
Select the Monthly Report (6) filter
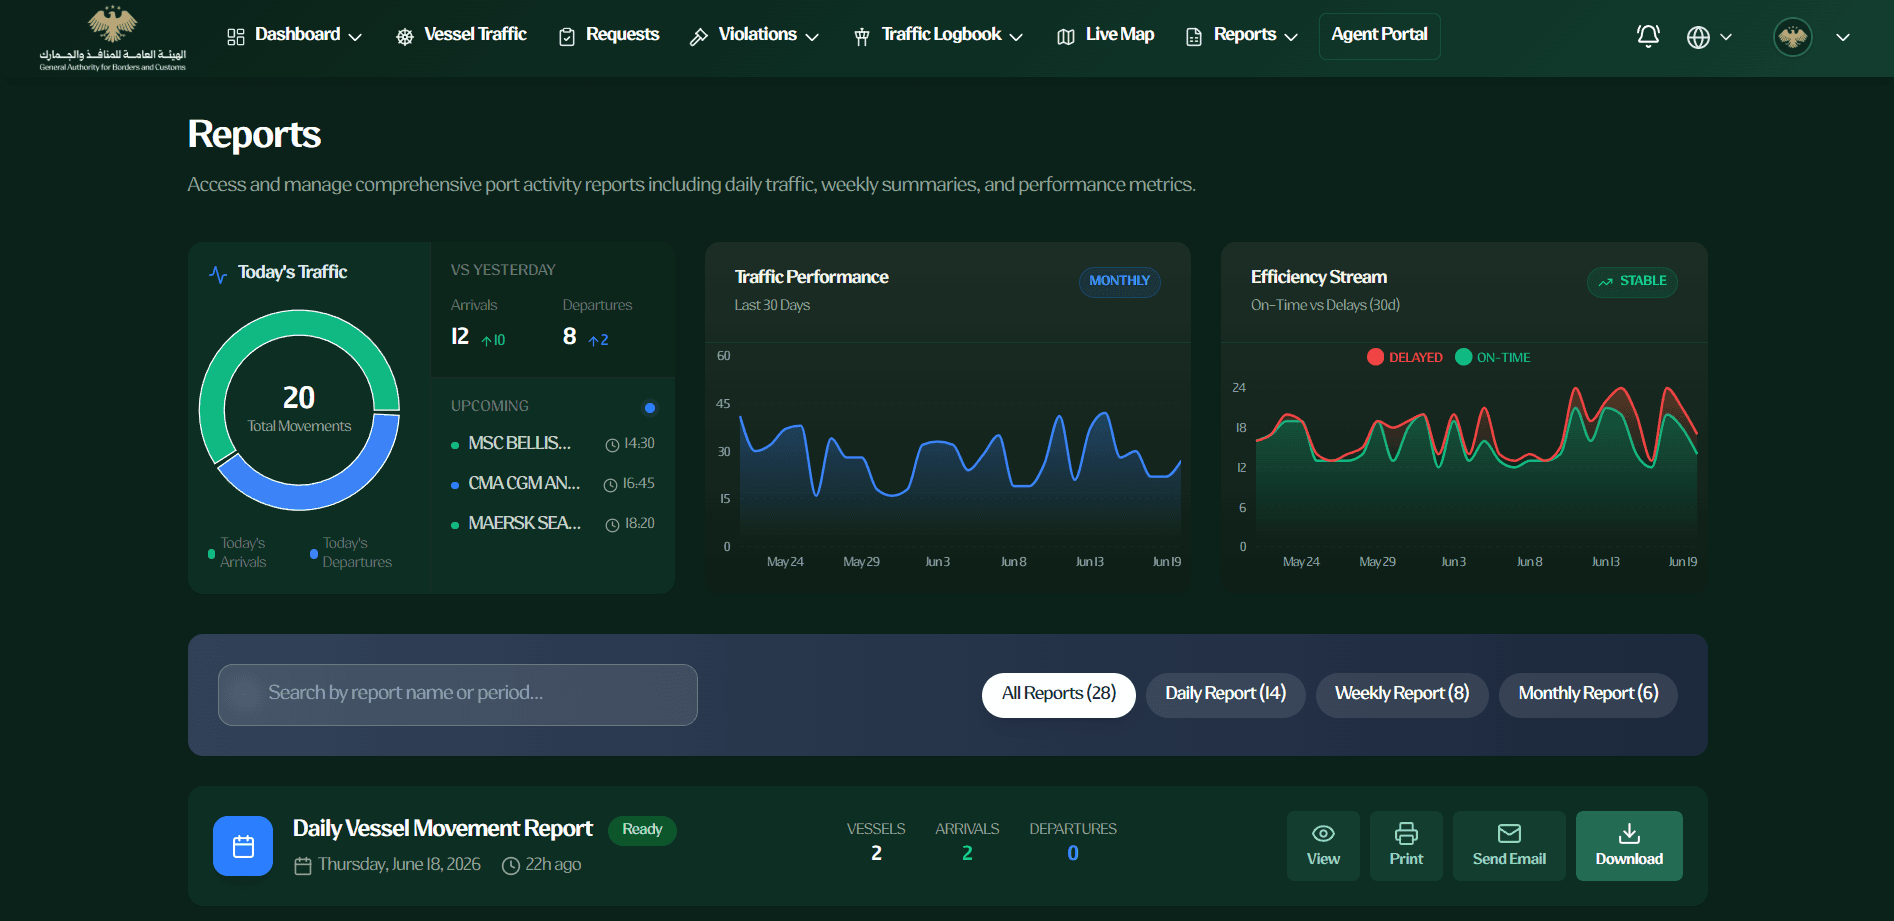(x=1588, y=695)
